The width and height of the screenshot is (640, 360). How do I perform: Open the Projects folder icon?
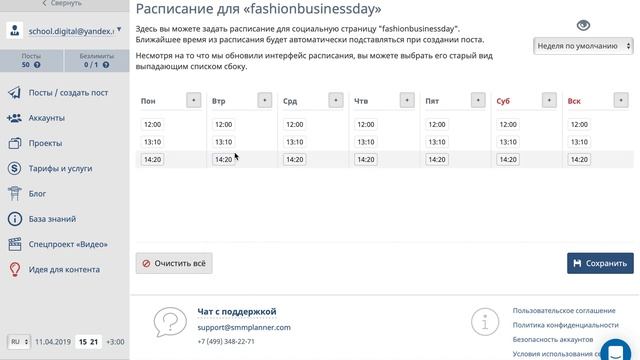click(x=14, y=143)
